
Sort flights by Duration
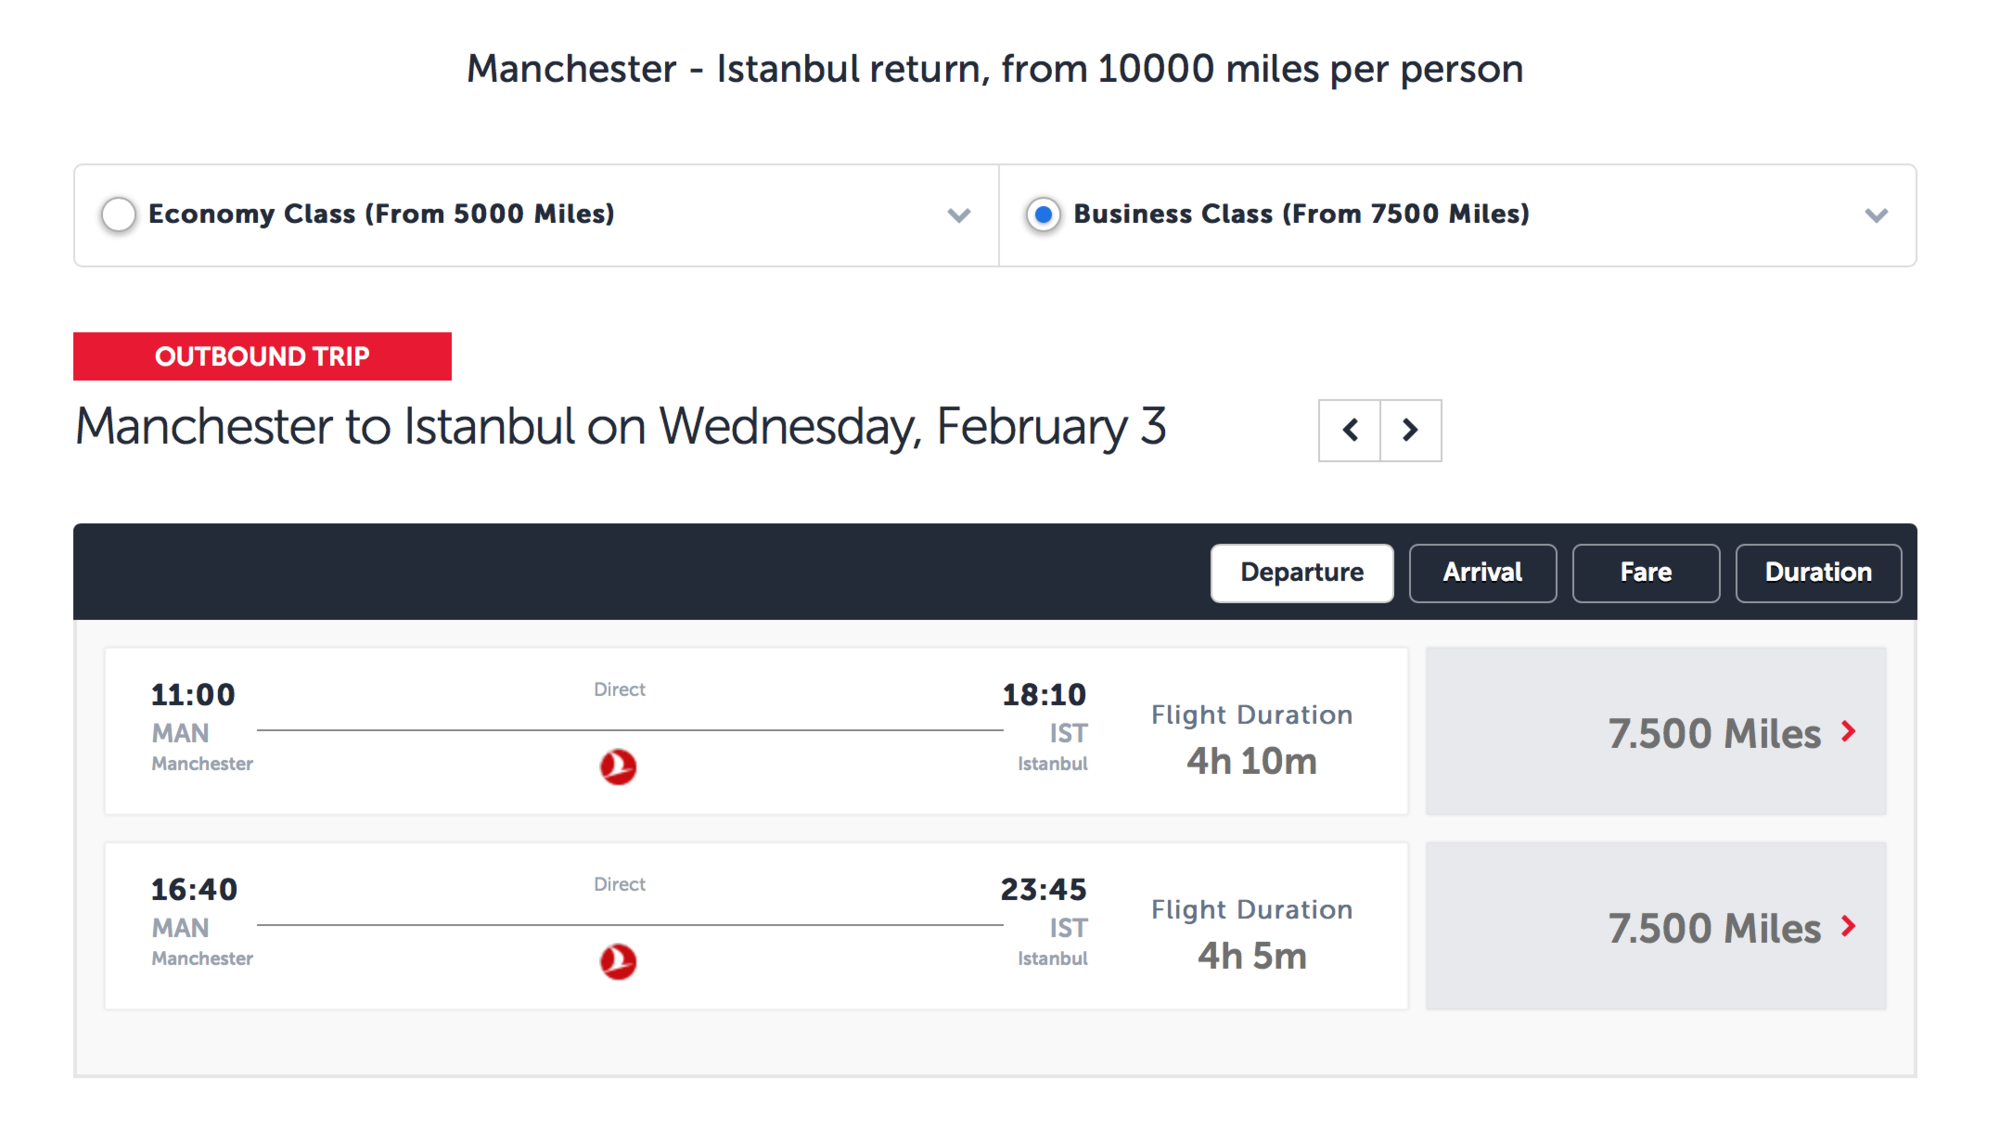1818,573
